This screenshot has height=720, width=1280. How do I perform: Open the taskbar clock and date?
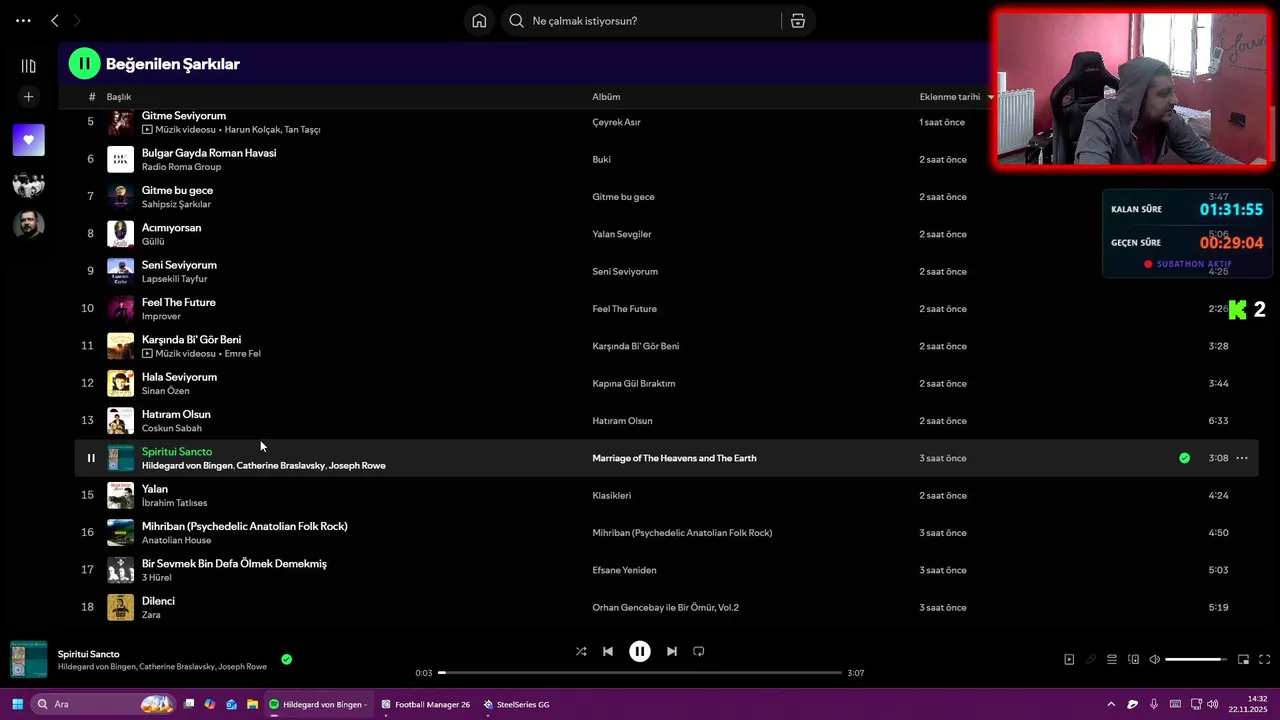point(1250,704)
